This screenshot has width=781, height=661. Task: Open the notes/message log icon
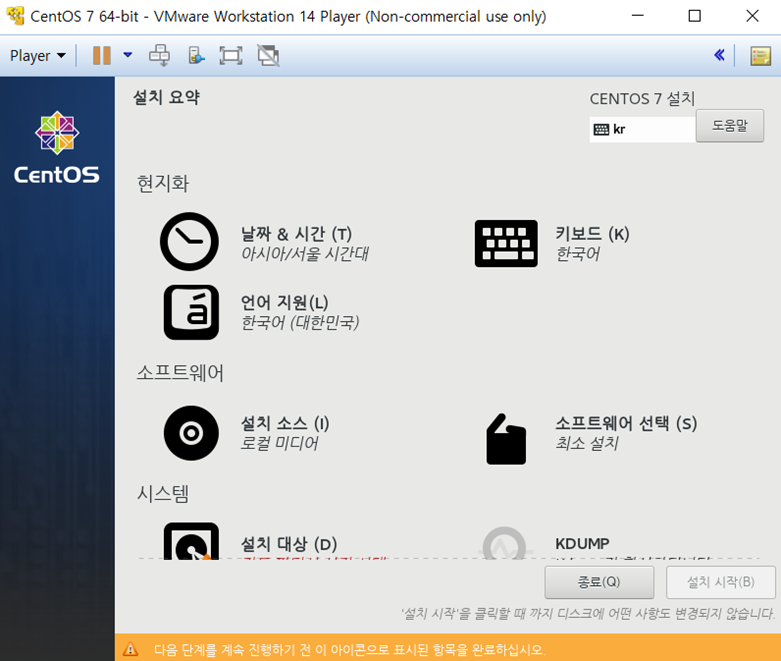pyautogui.click(x=760, y=56)
